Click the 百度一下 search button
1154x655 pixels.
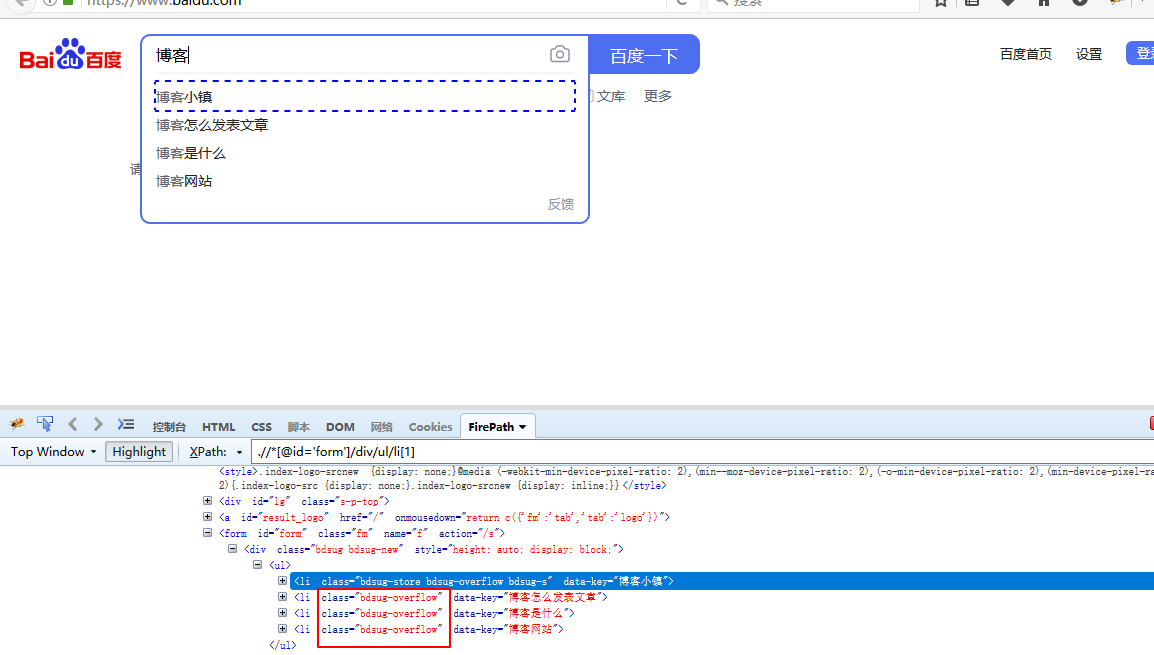644,54
